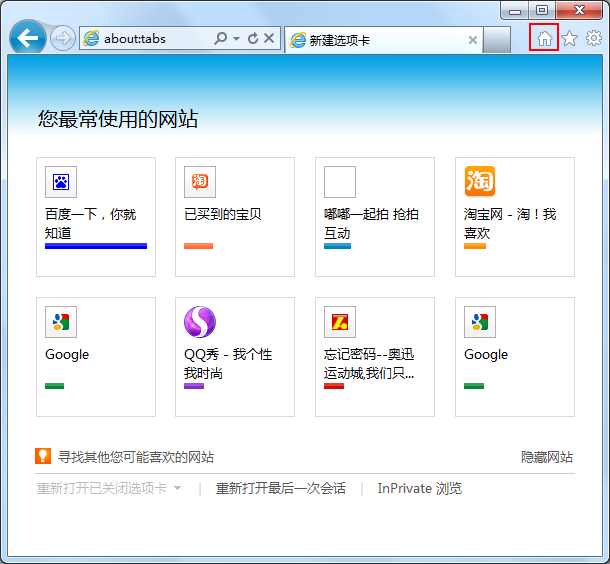
Task: Close the 新建选项卡 tab
Action: click(x=473, y=40)
